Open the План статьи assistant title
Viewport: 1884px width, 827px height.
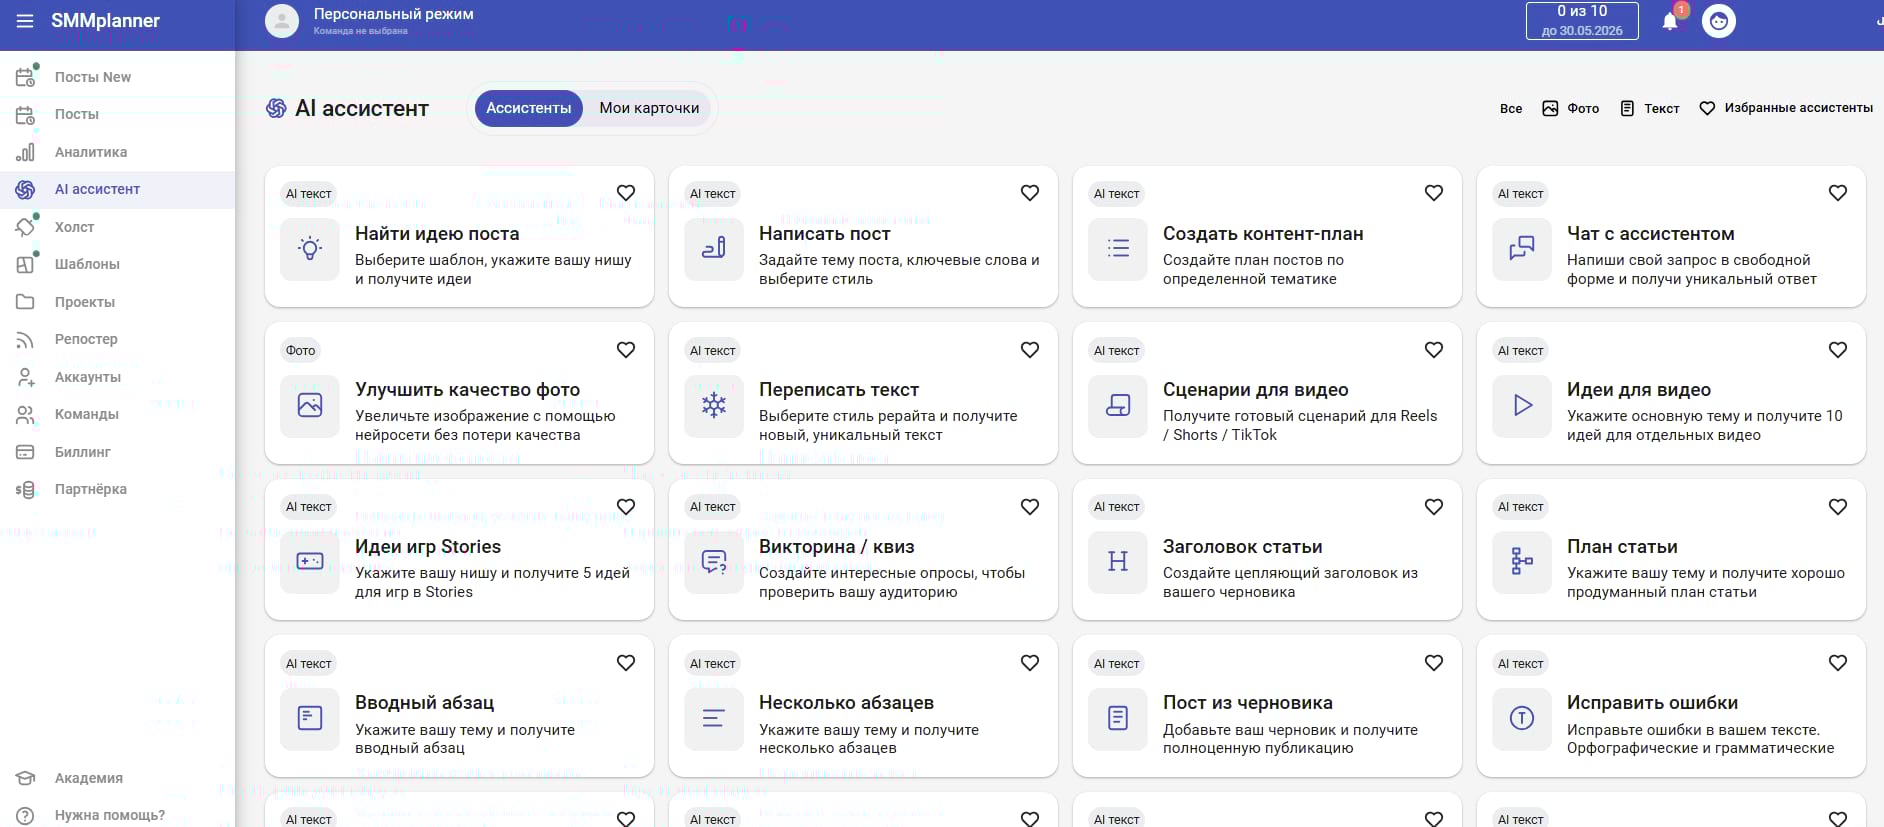tap(1622, 547)
